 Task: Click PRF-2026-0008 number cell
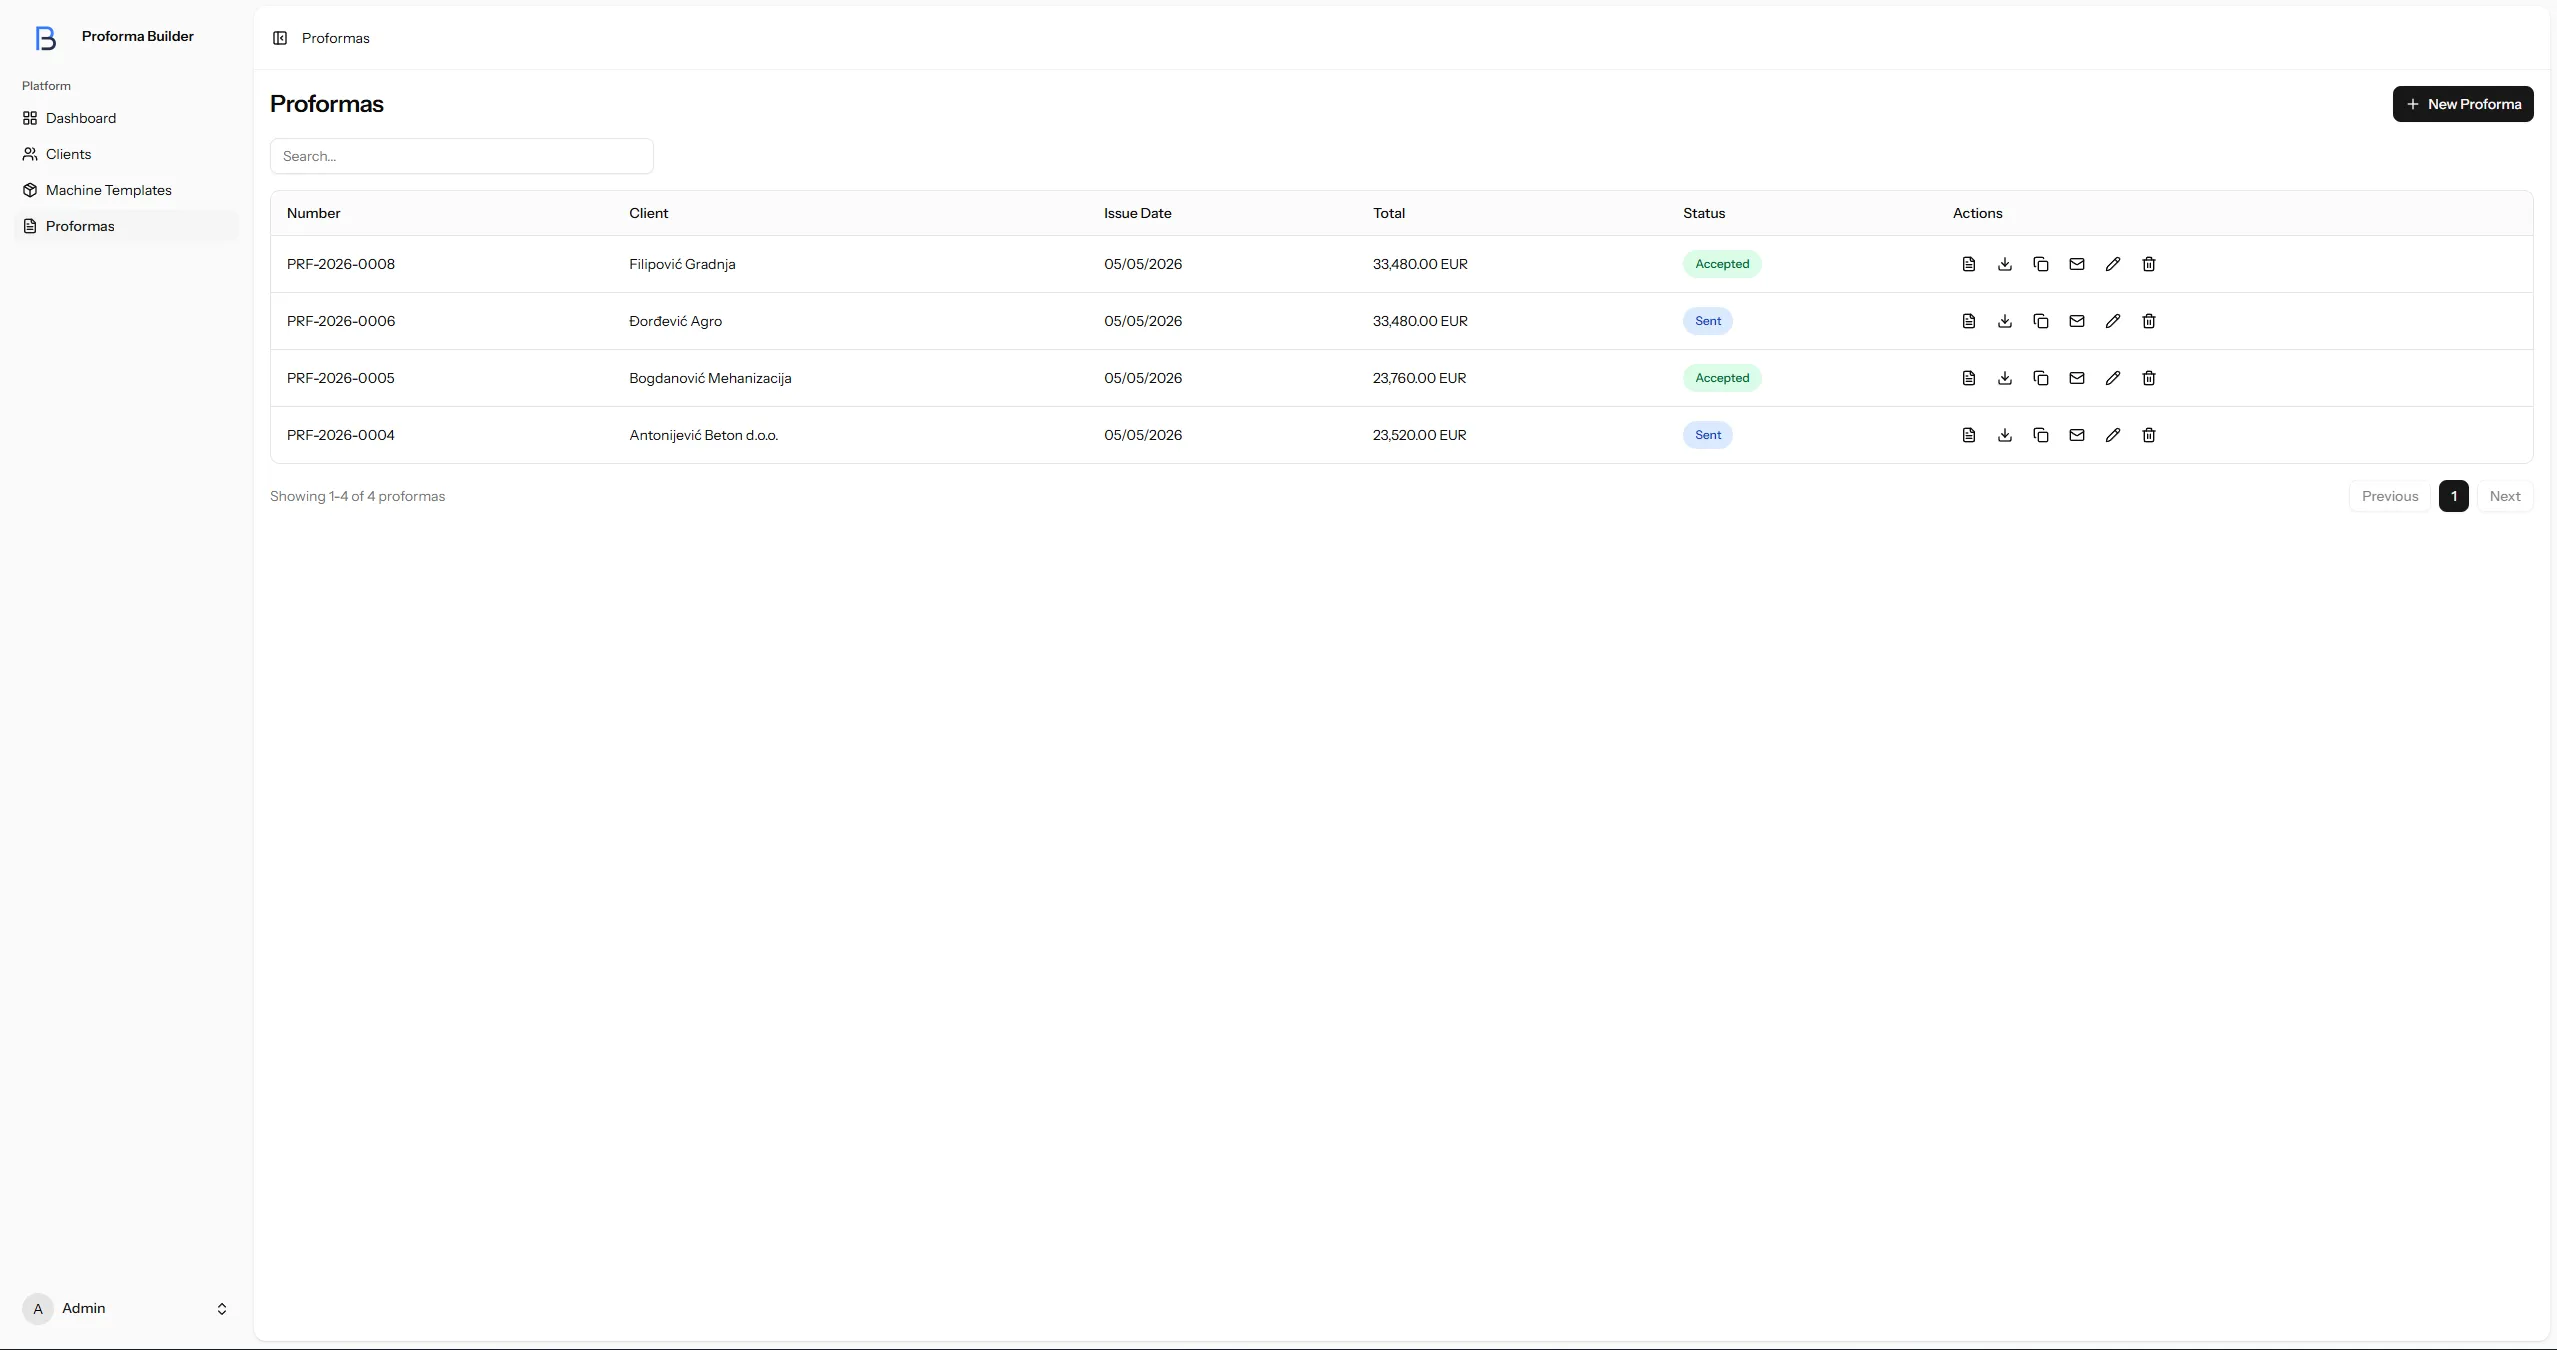pyautogui.click(x=340, y=264)
